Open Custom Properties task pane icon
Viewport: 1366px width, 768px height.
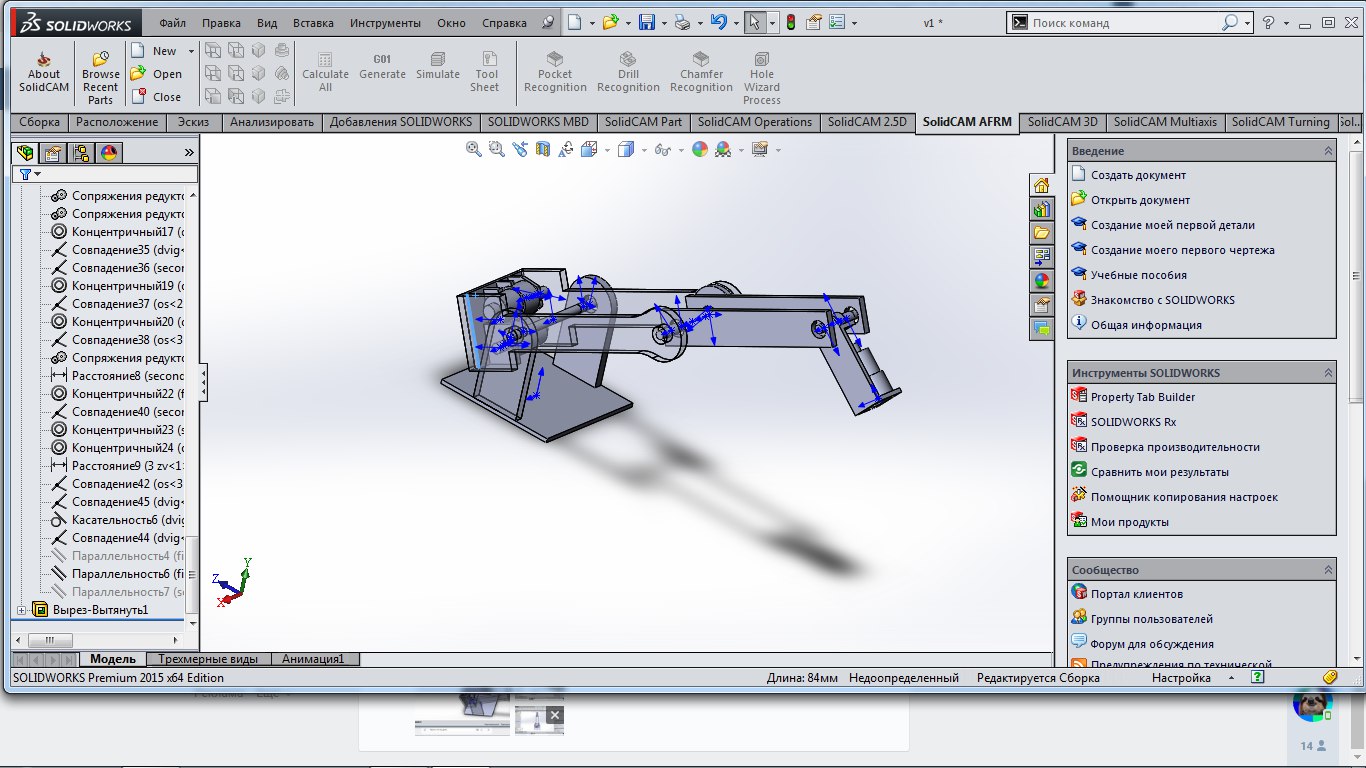click(x=1041, y=305)
